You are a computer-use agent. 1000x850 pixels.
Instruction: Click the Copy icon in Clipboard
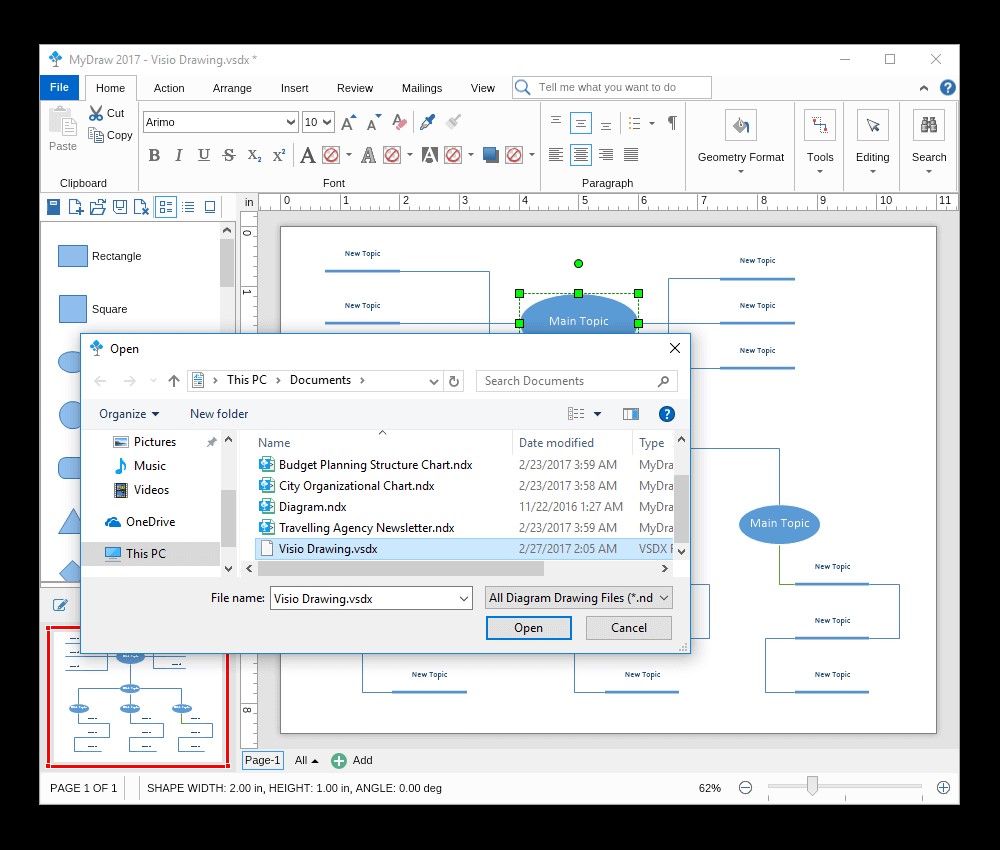tap(96, 135)
